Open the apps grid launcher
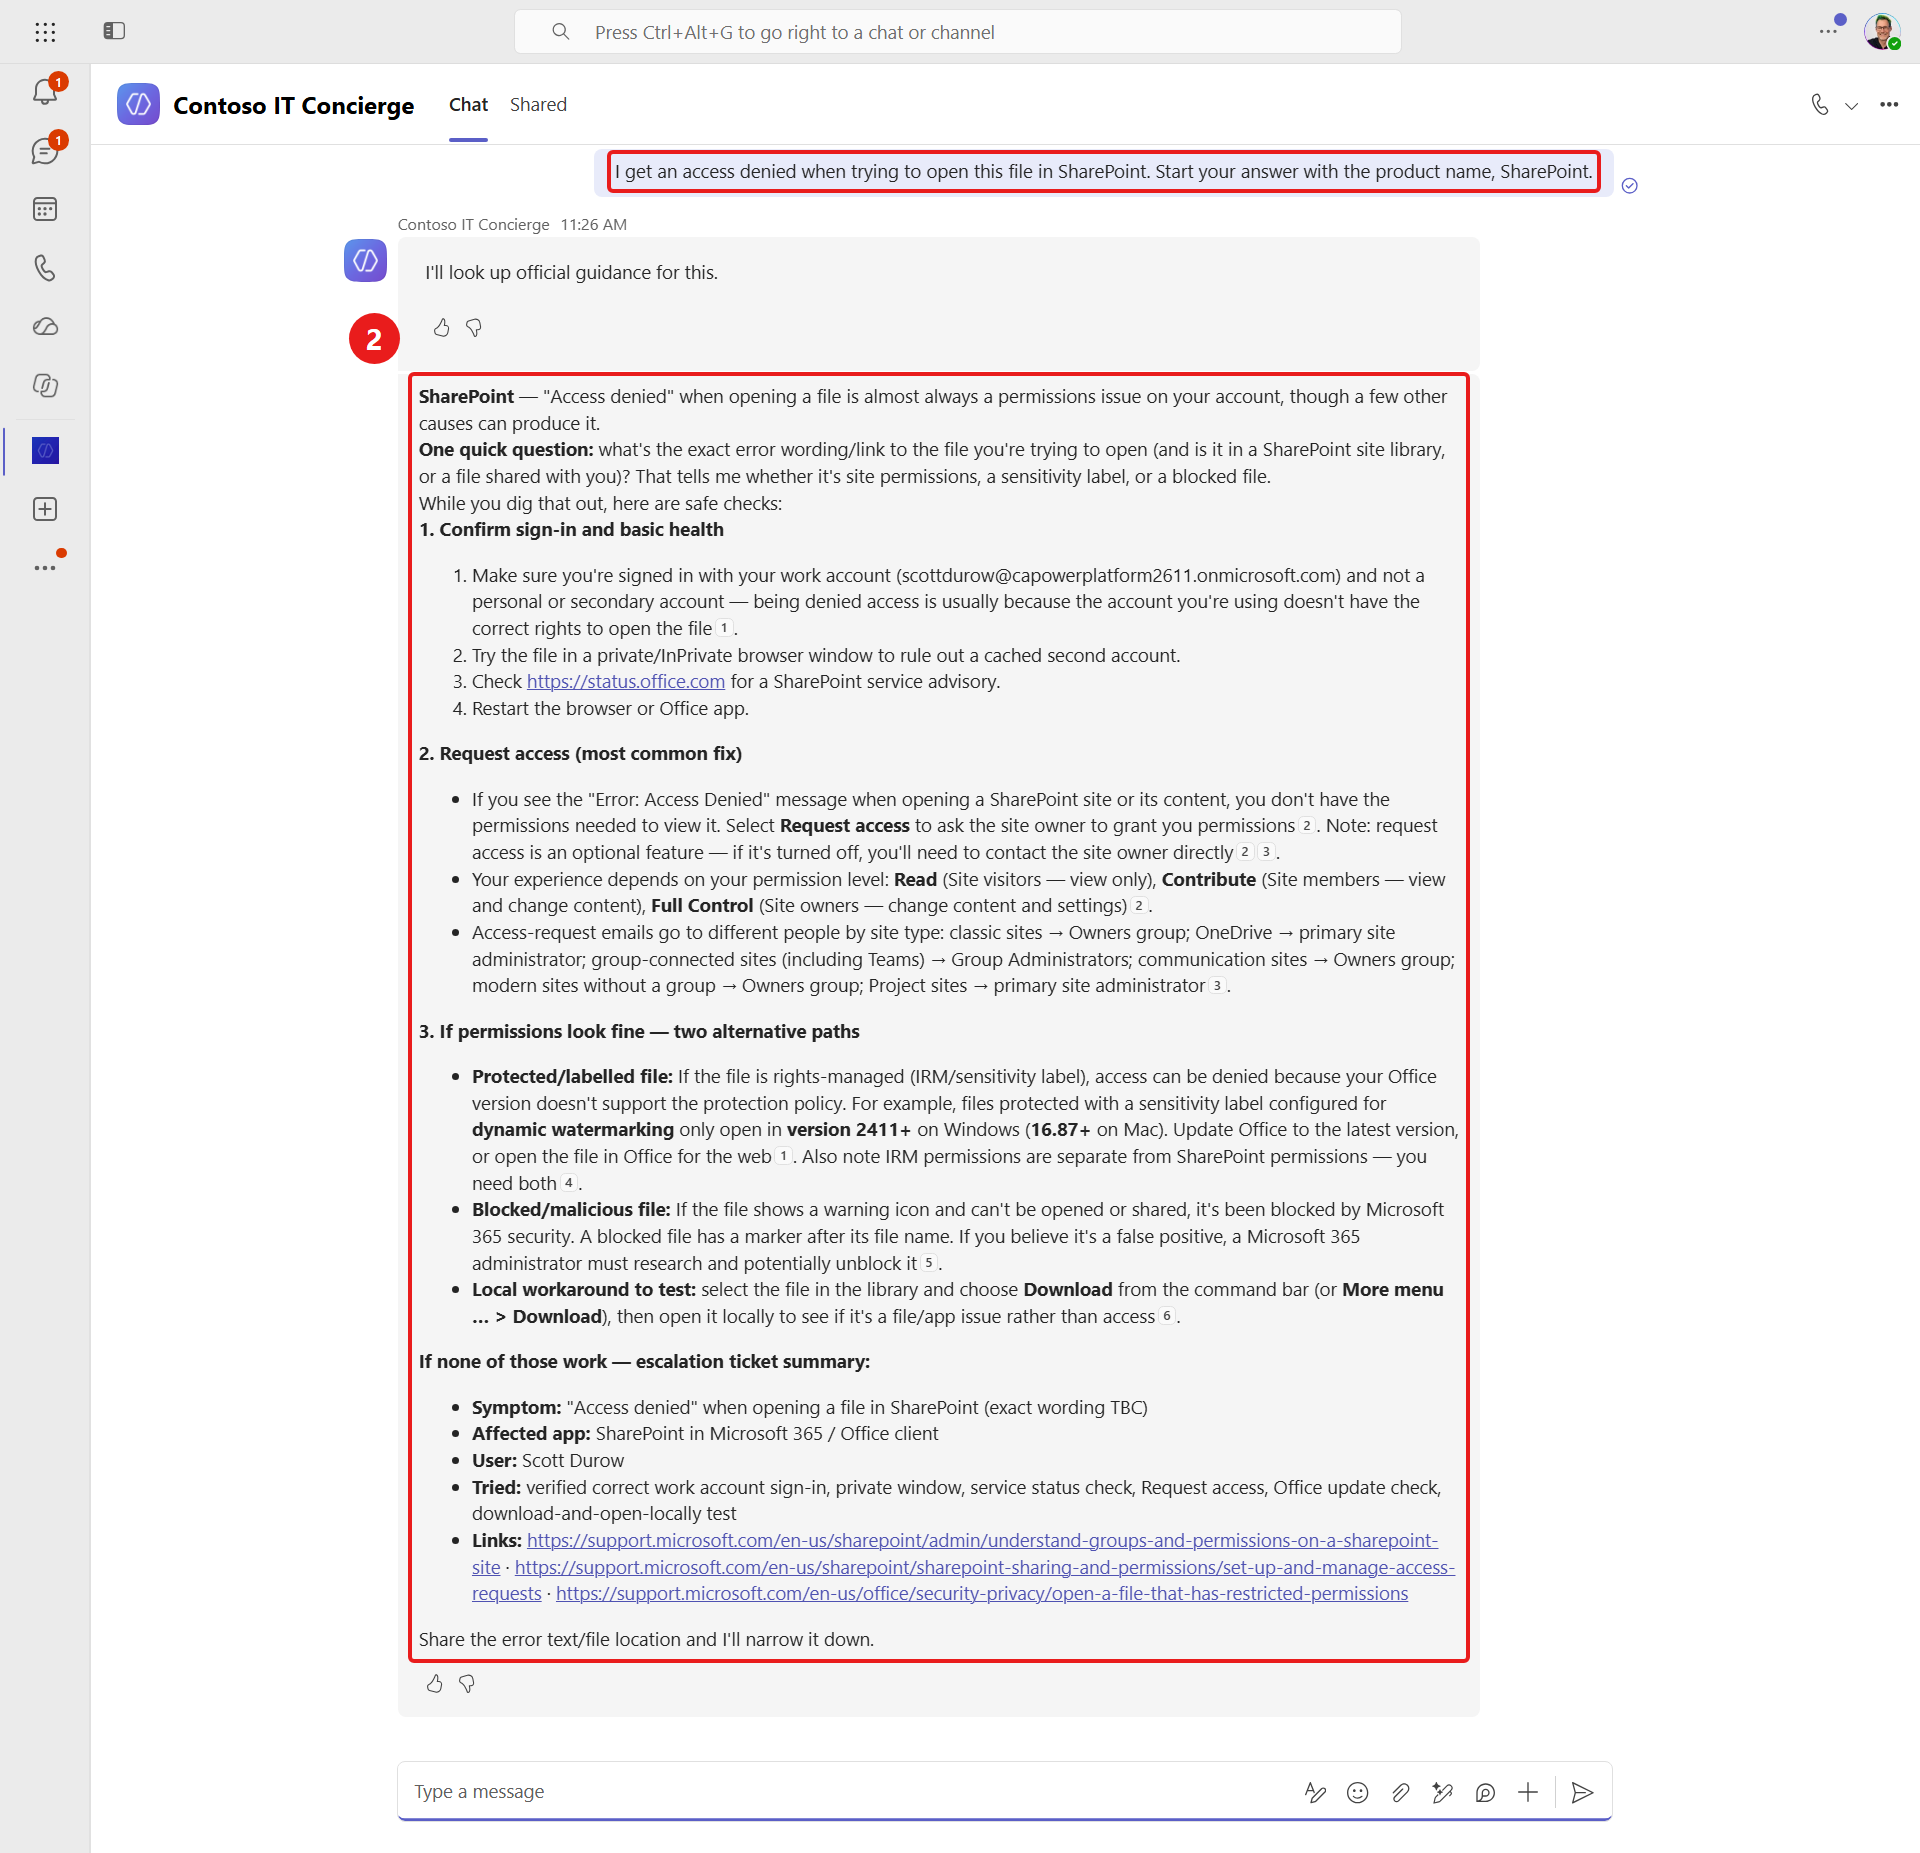1920x1853 pixels. click(x=45, y=32)
